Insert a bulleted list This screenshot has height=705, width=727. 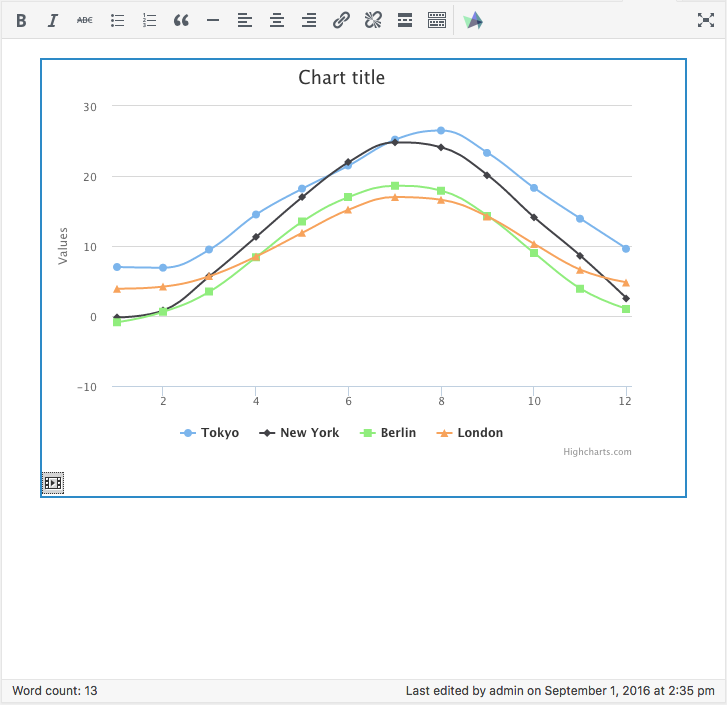(x=117, y=20)
